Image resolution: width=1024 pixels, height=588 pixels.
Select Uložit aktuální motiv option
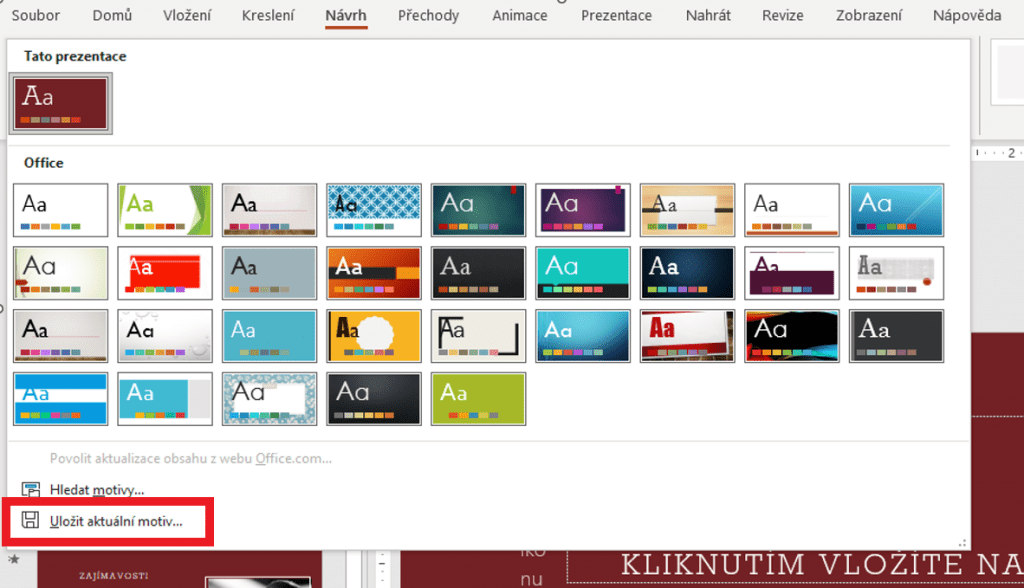point(116,521)
